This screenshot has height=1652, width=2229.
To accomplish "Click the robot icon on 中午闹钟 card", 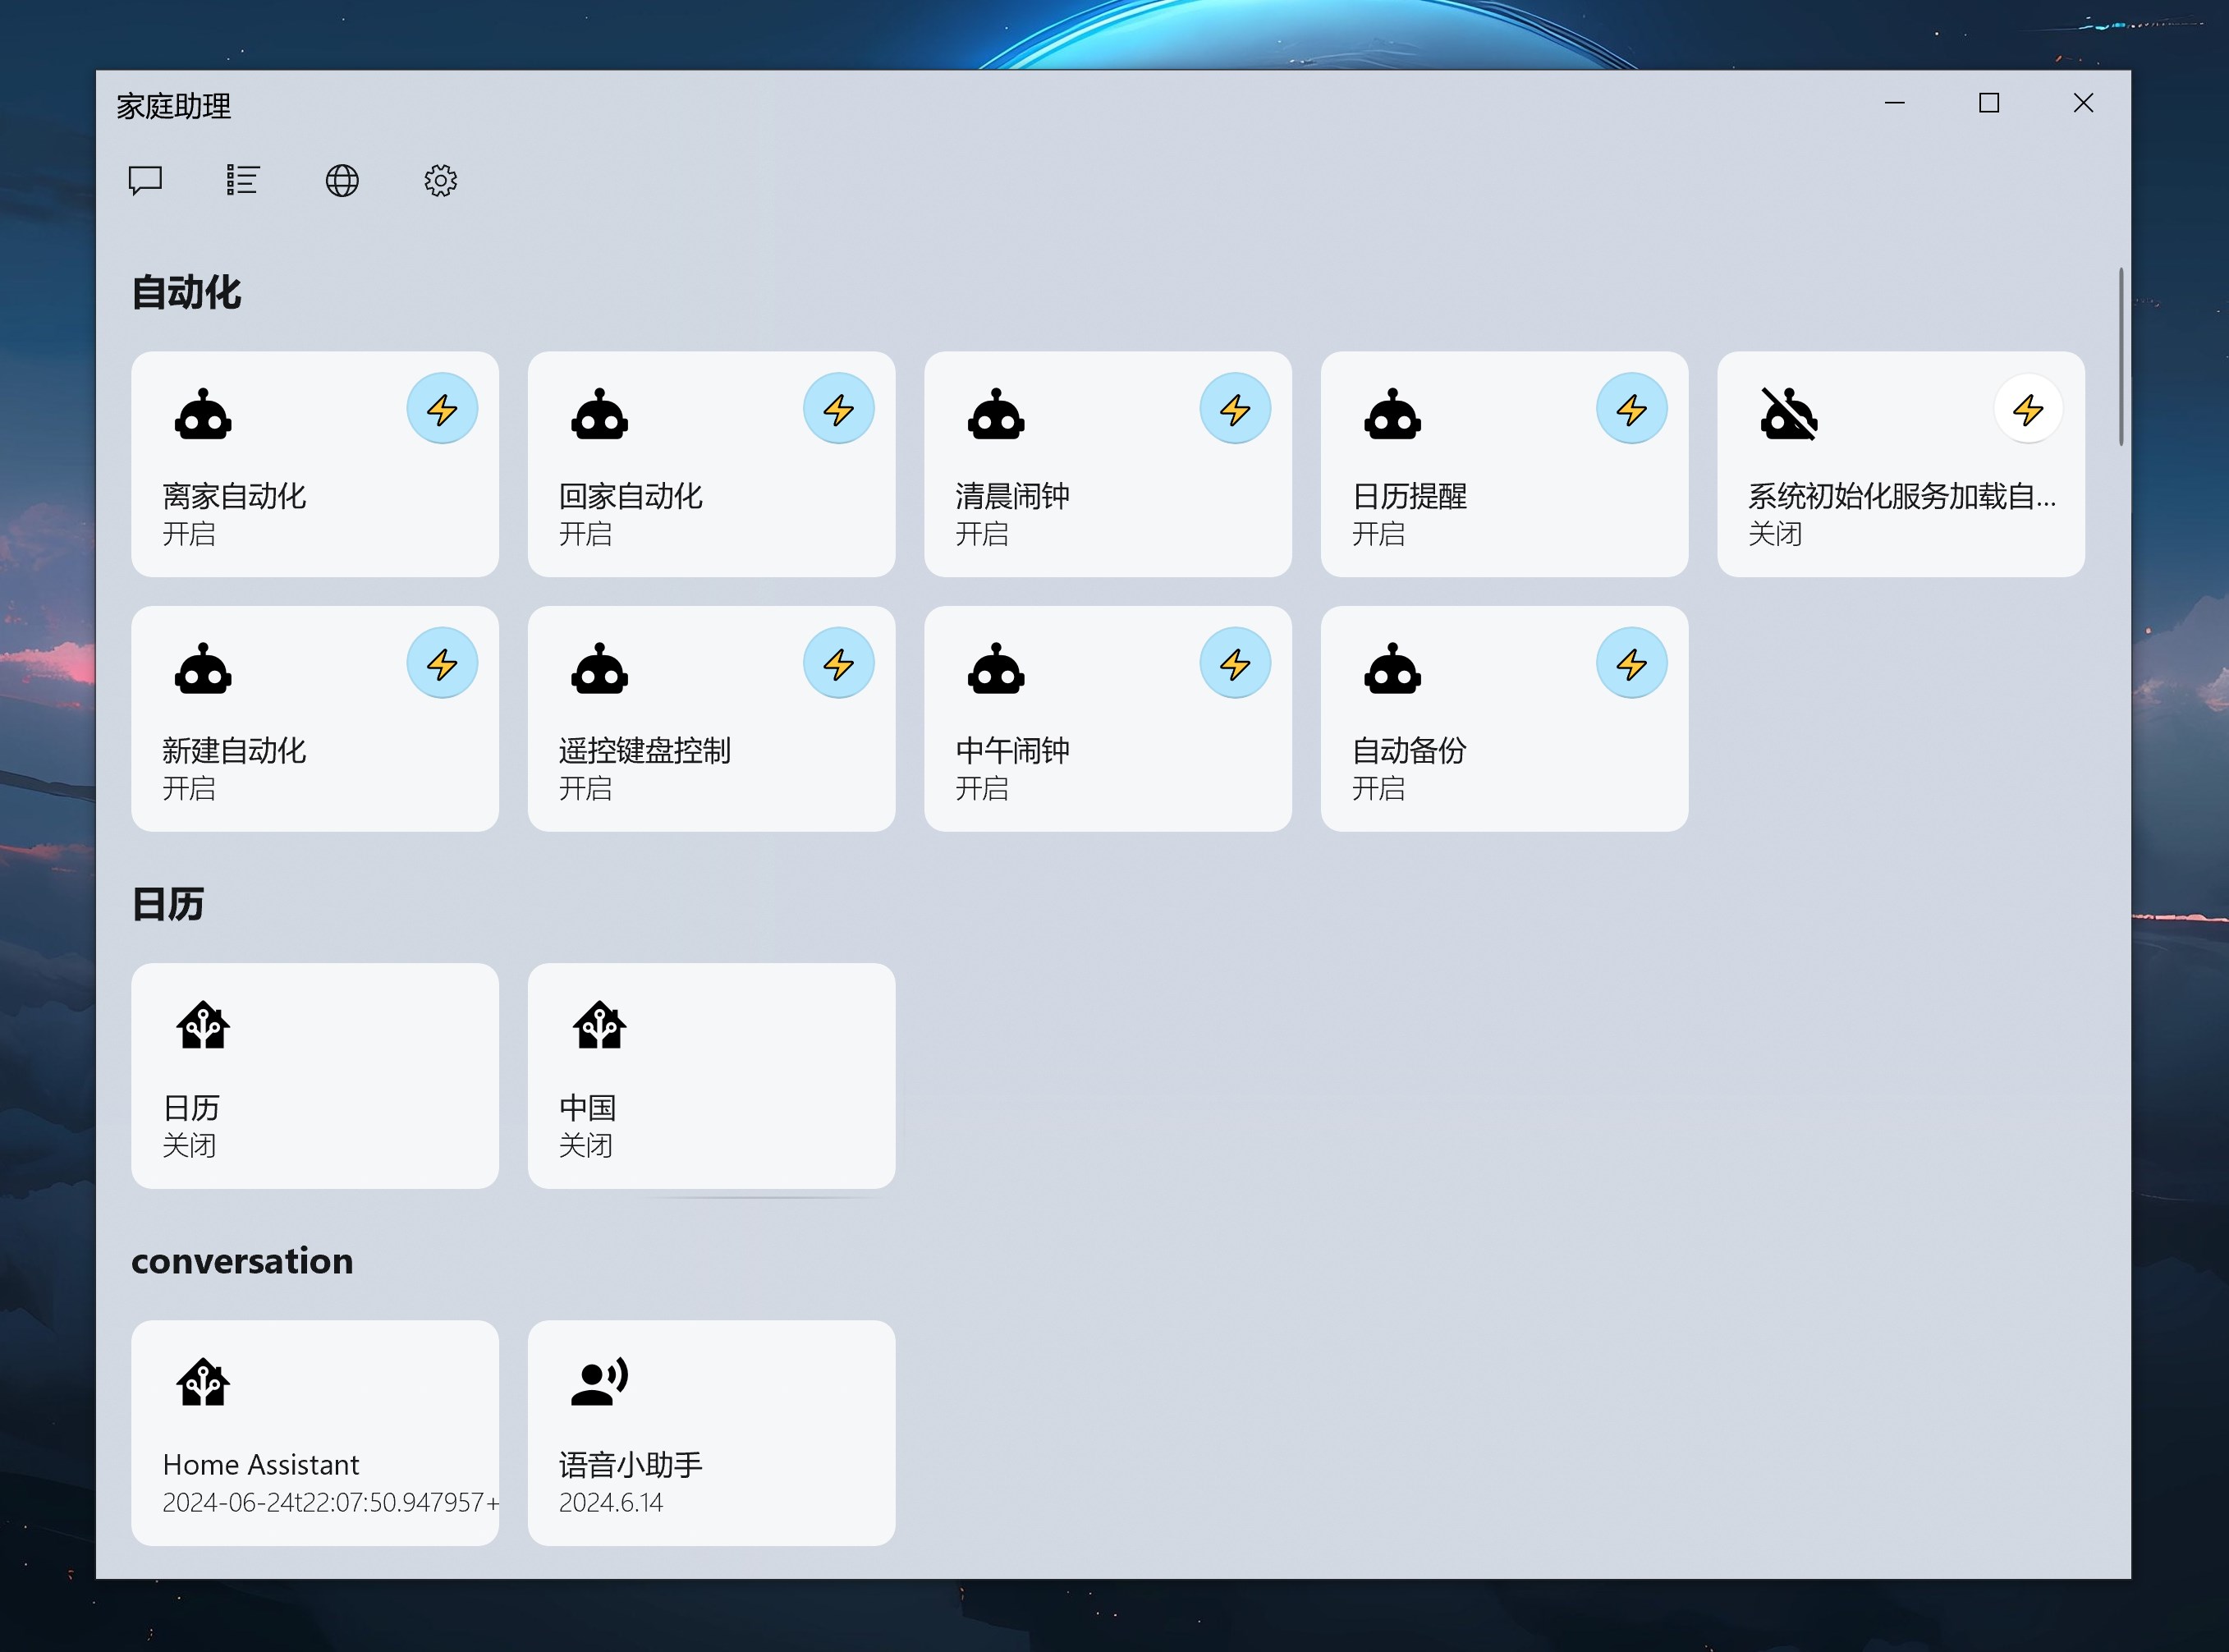I will click(x=995, y=669).
